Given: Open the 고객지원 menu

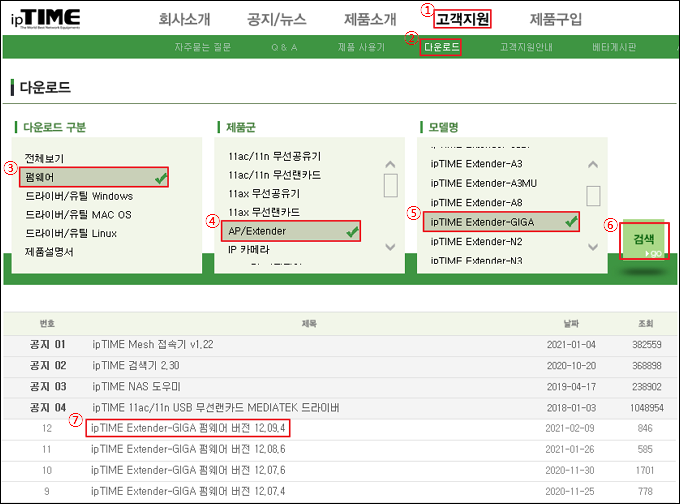Looking at the screenshot, I should (462, 19).
